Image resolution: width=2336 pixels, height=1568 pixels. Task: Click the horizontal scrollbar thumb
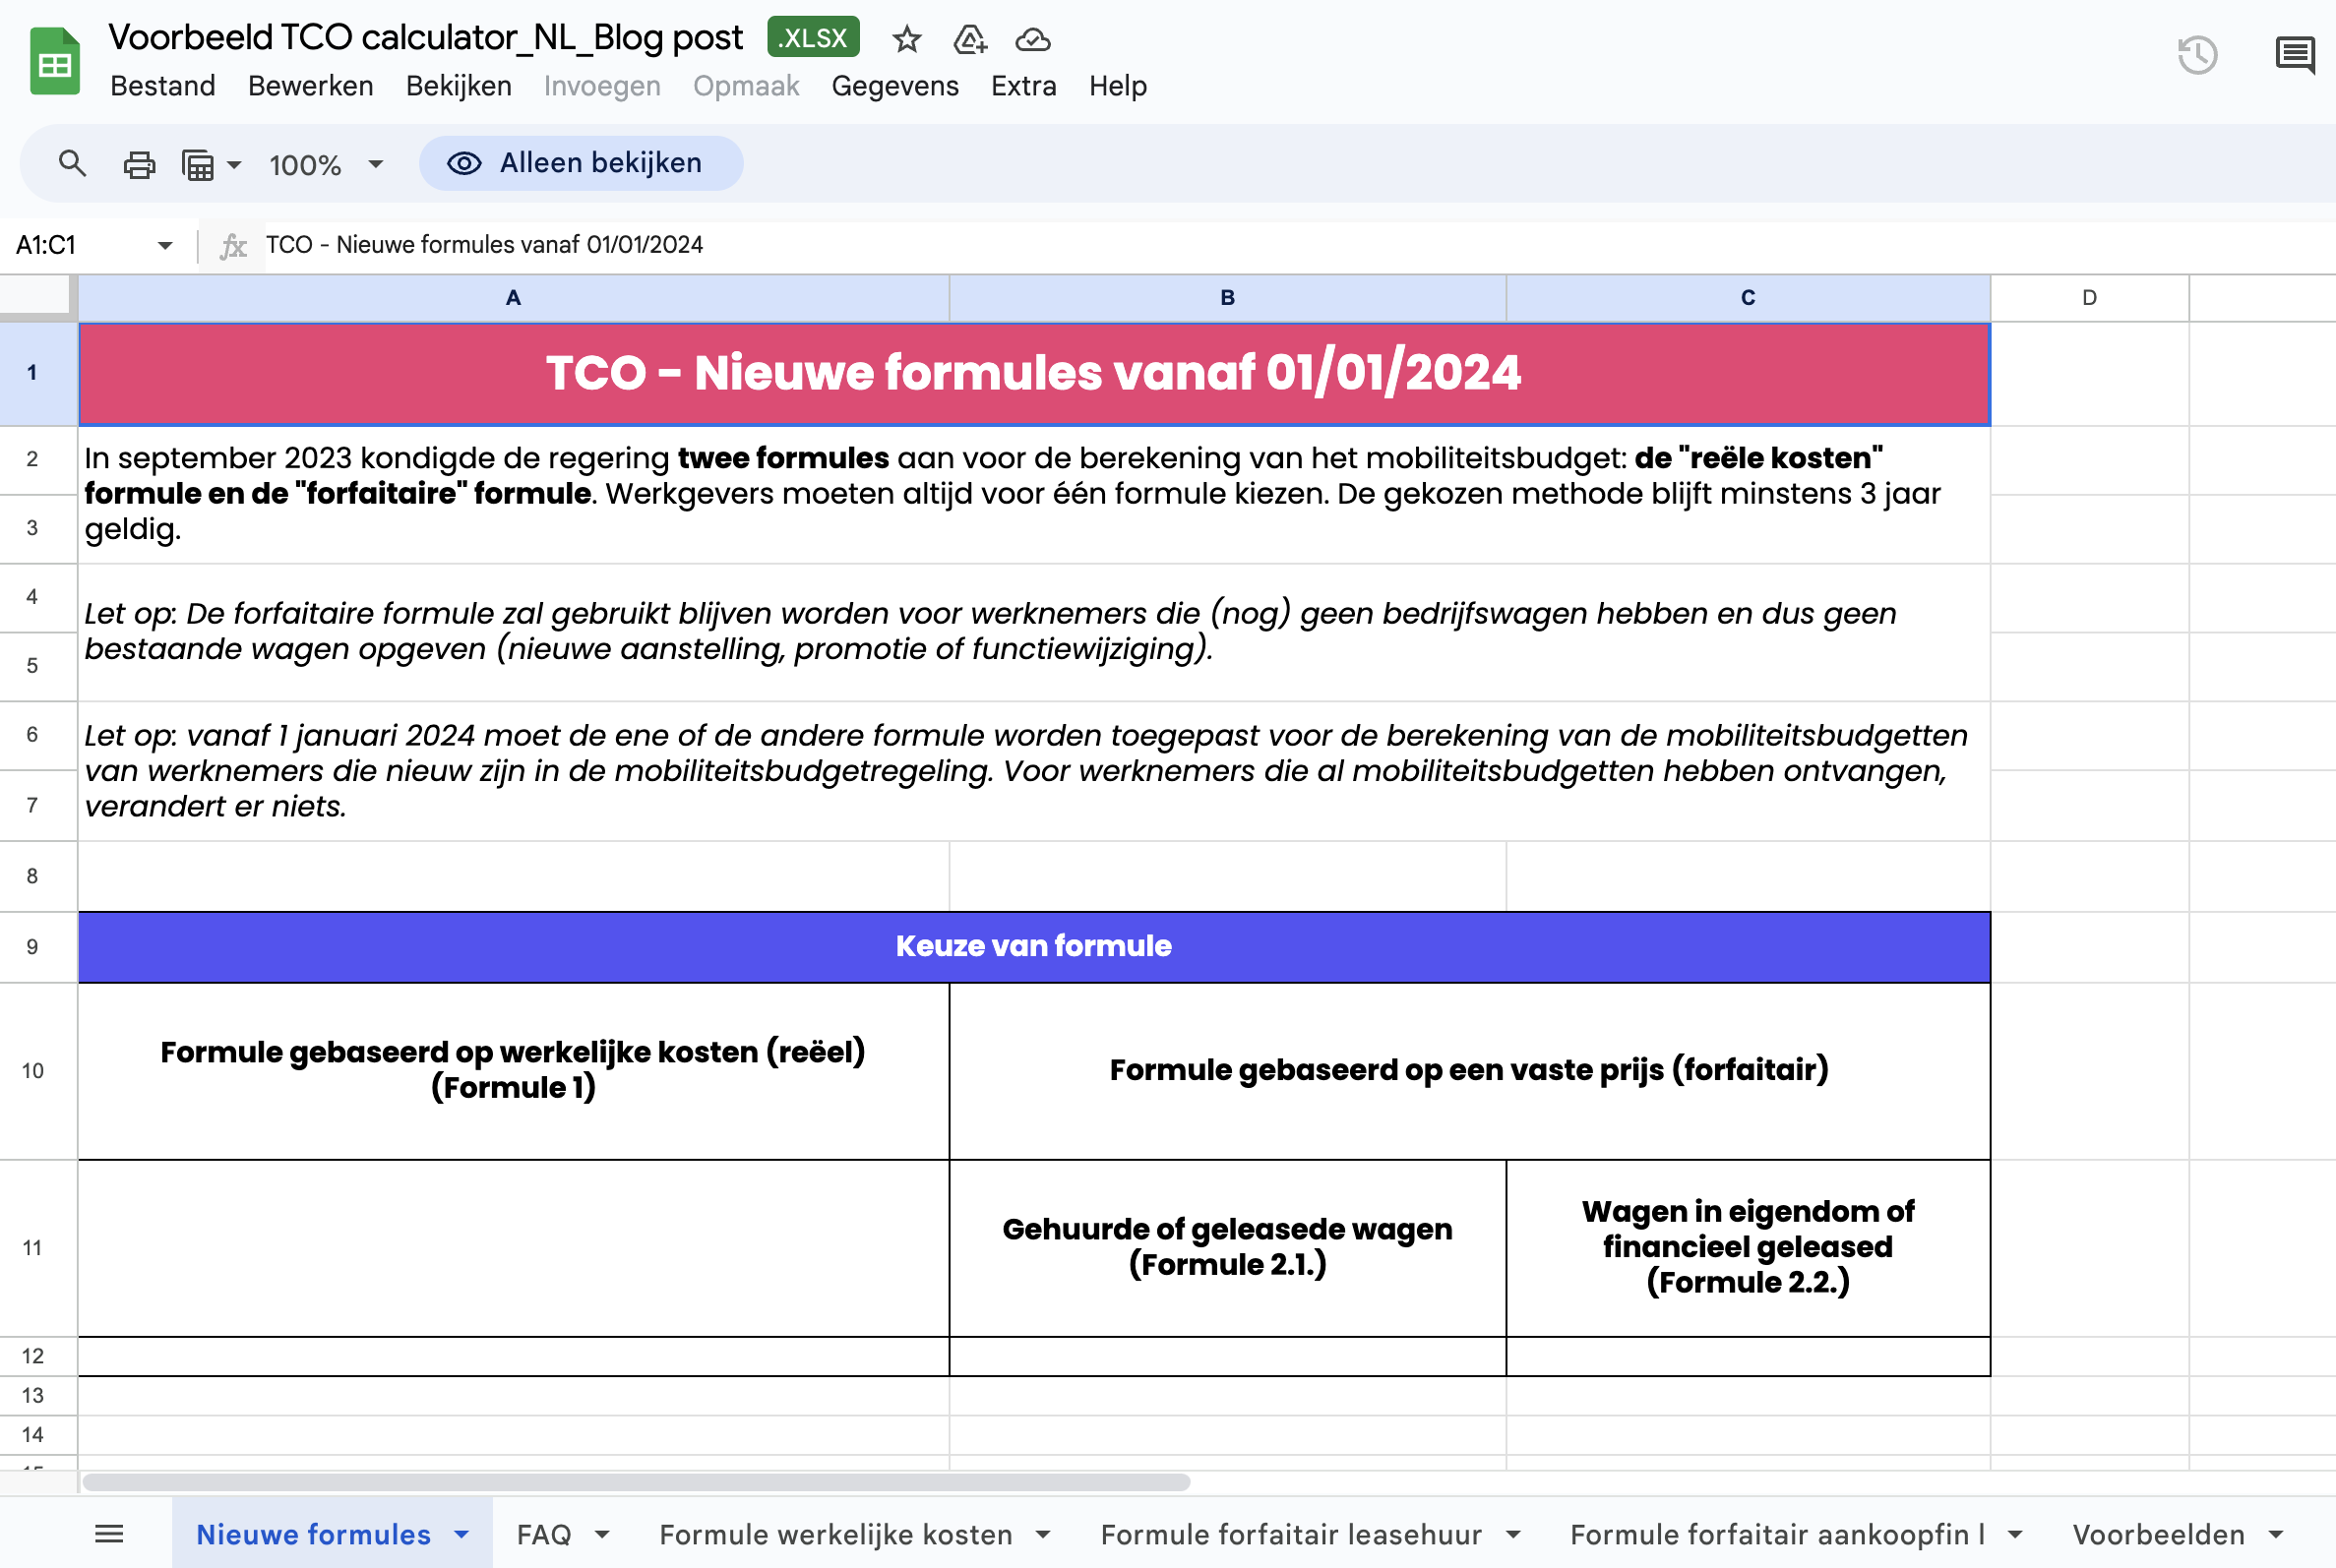click(636, 1482)
